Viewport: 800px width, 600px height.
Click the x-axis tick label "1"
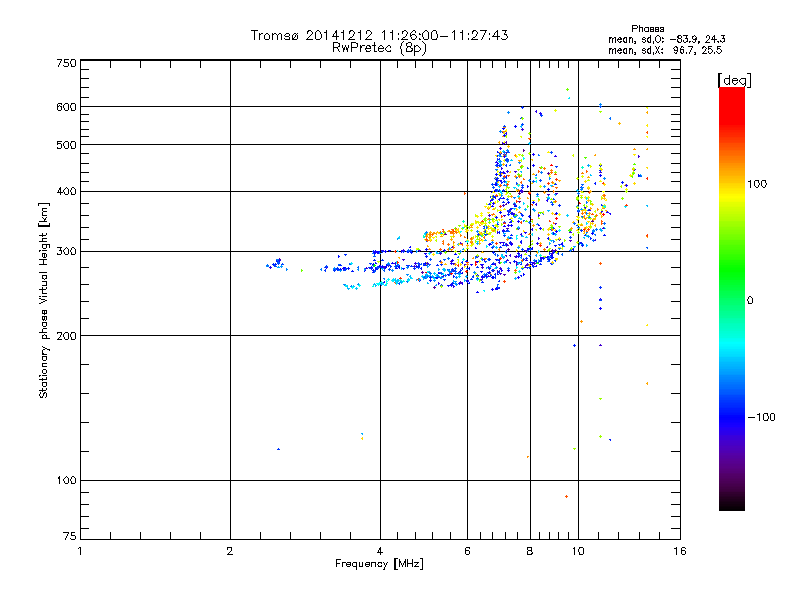[x=80, y=551]
